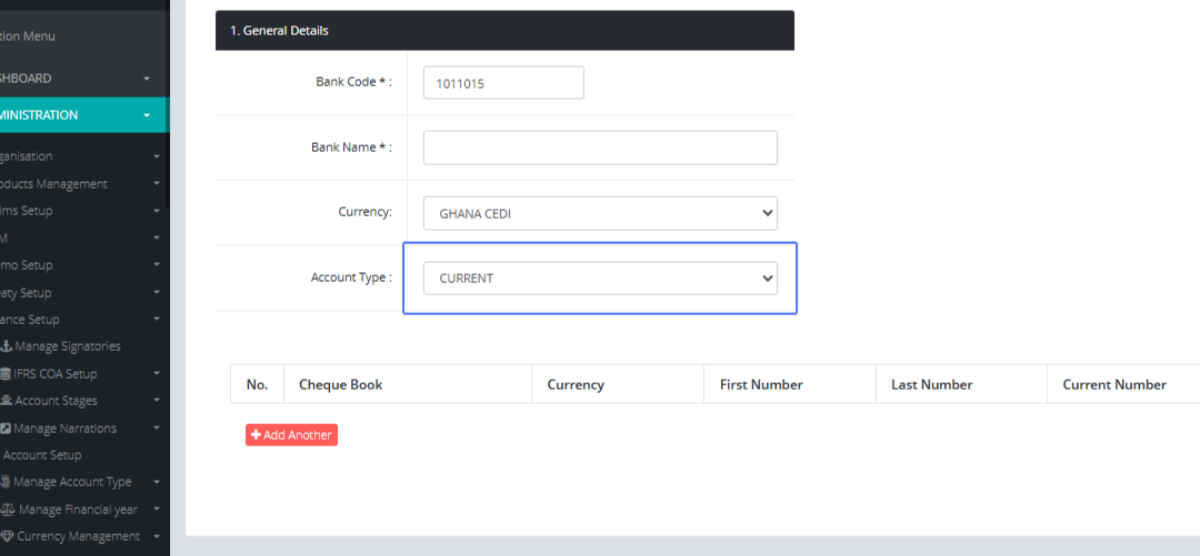Click the Account Stages icon
The image size is (1200, 556).
pyautogui.click(x=5, y=401)
